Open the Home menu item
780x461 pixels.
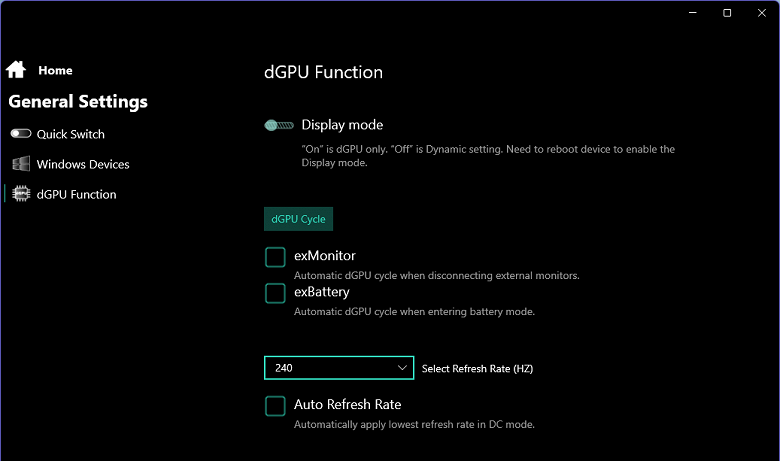55,71
